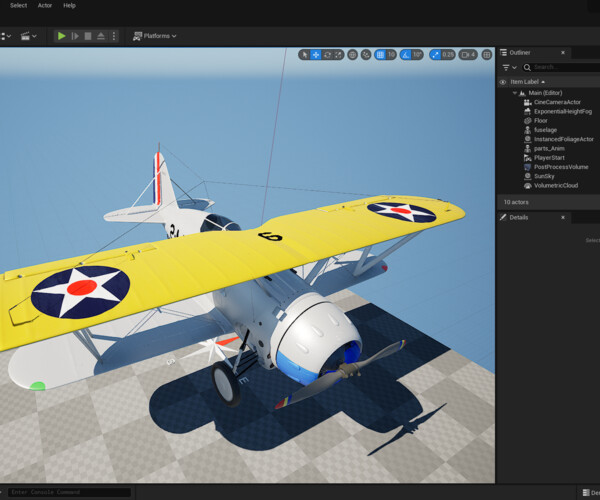Image resolution: width=600 pixels, height=500 pixels.
Task: Sort by Item Label column header
Action: point(527,82)
